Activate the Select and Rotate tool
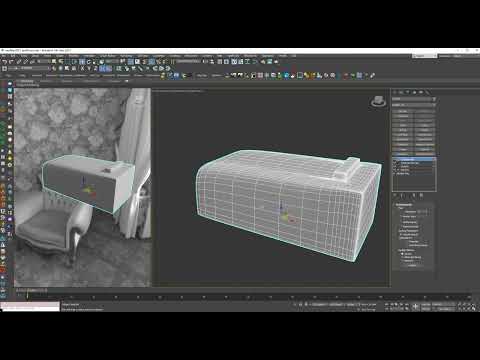The width and height of the screenshot is (480, 360). 89,62
